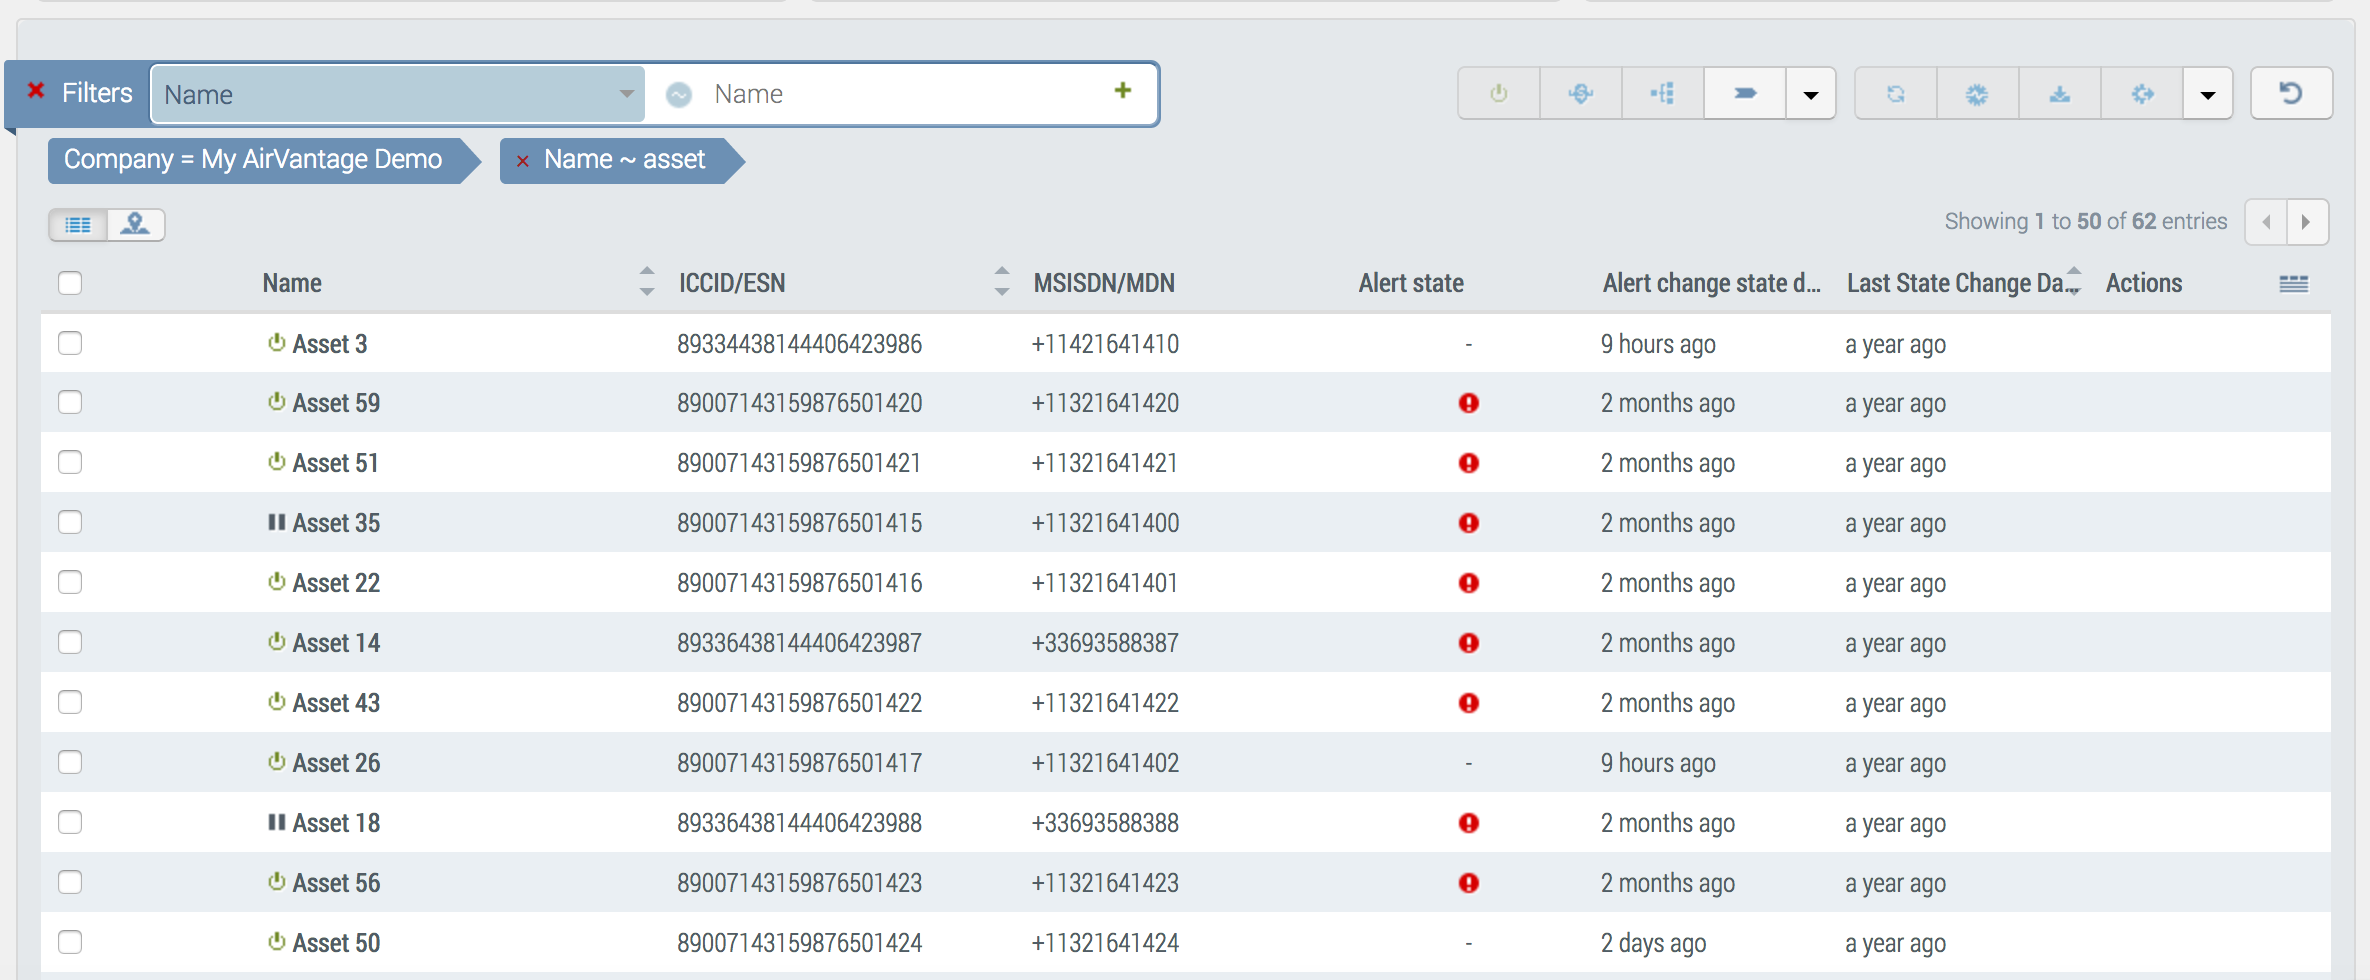This screenshot has width=2370, height=980.
Task: Check the box for Asset 59
Action: point(70,403)
